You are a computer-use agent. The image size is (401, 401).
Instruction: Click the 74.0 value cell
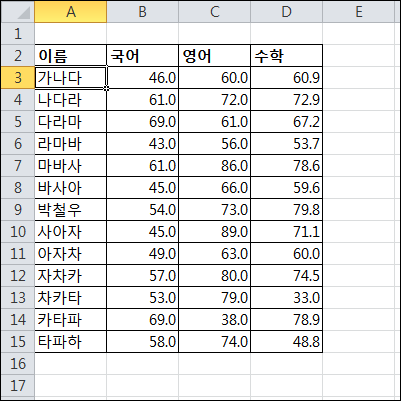pyautogui.click(x=215, y=342)
